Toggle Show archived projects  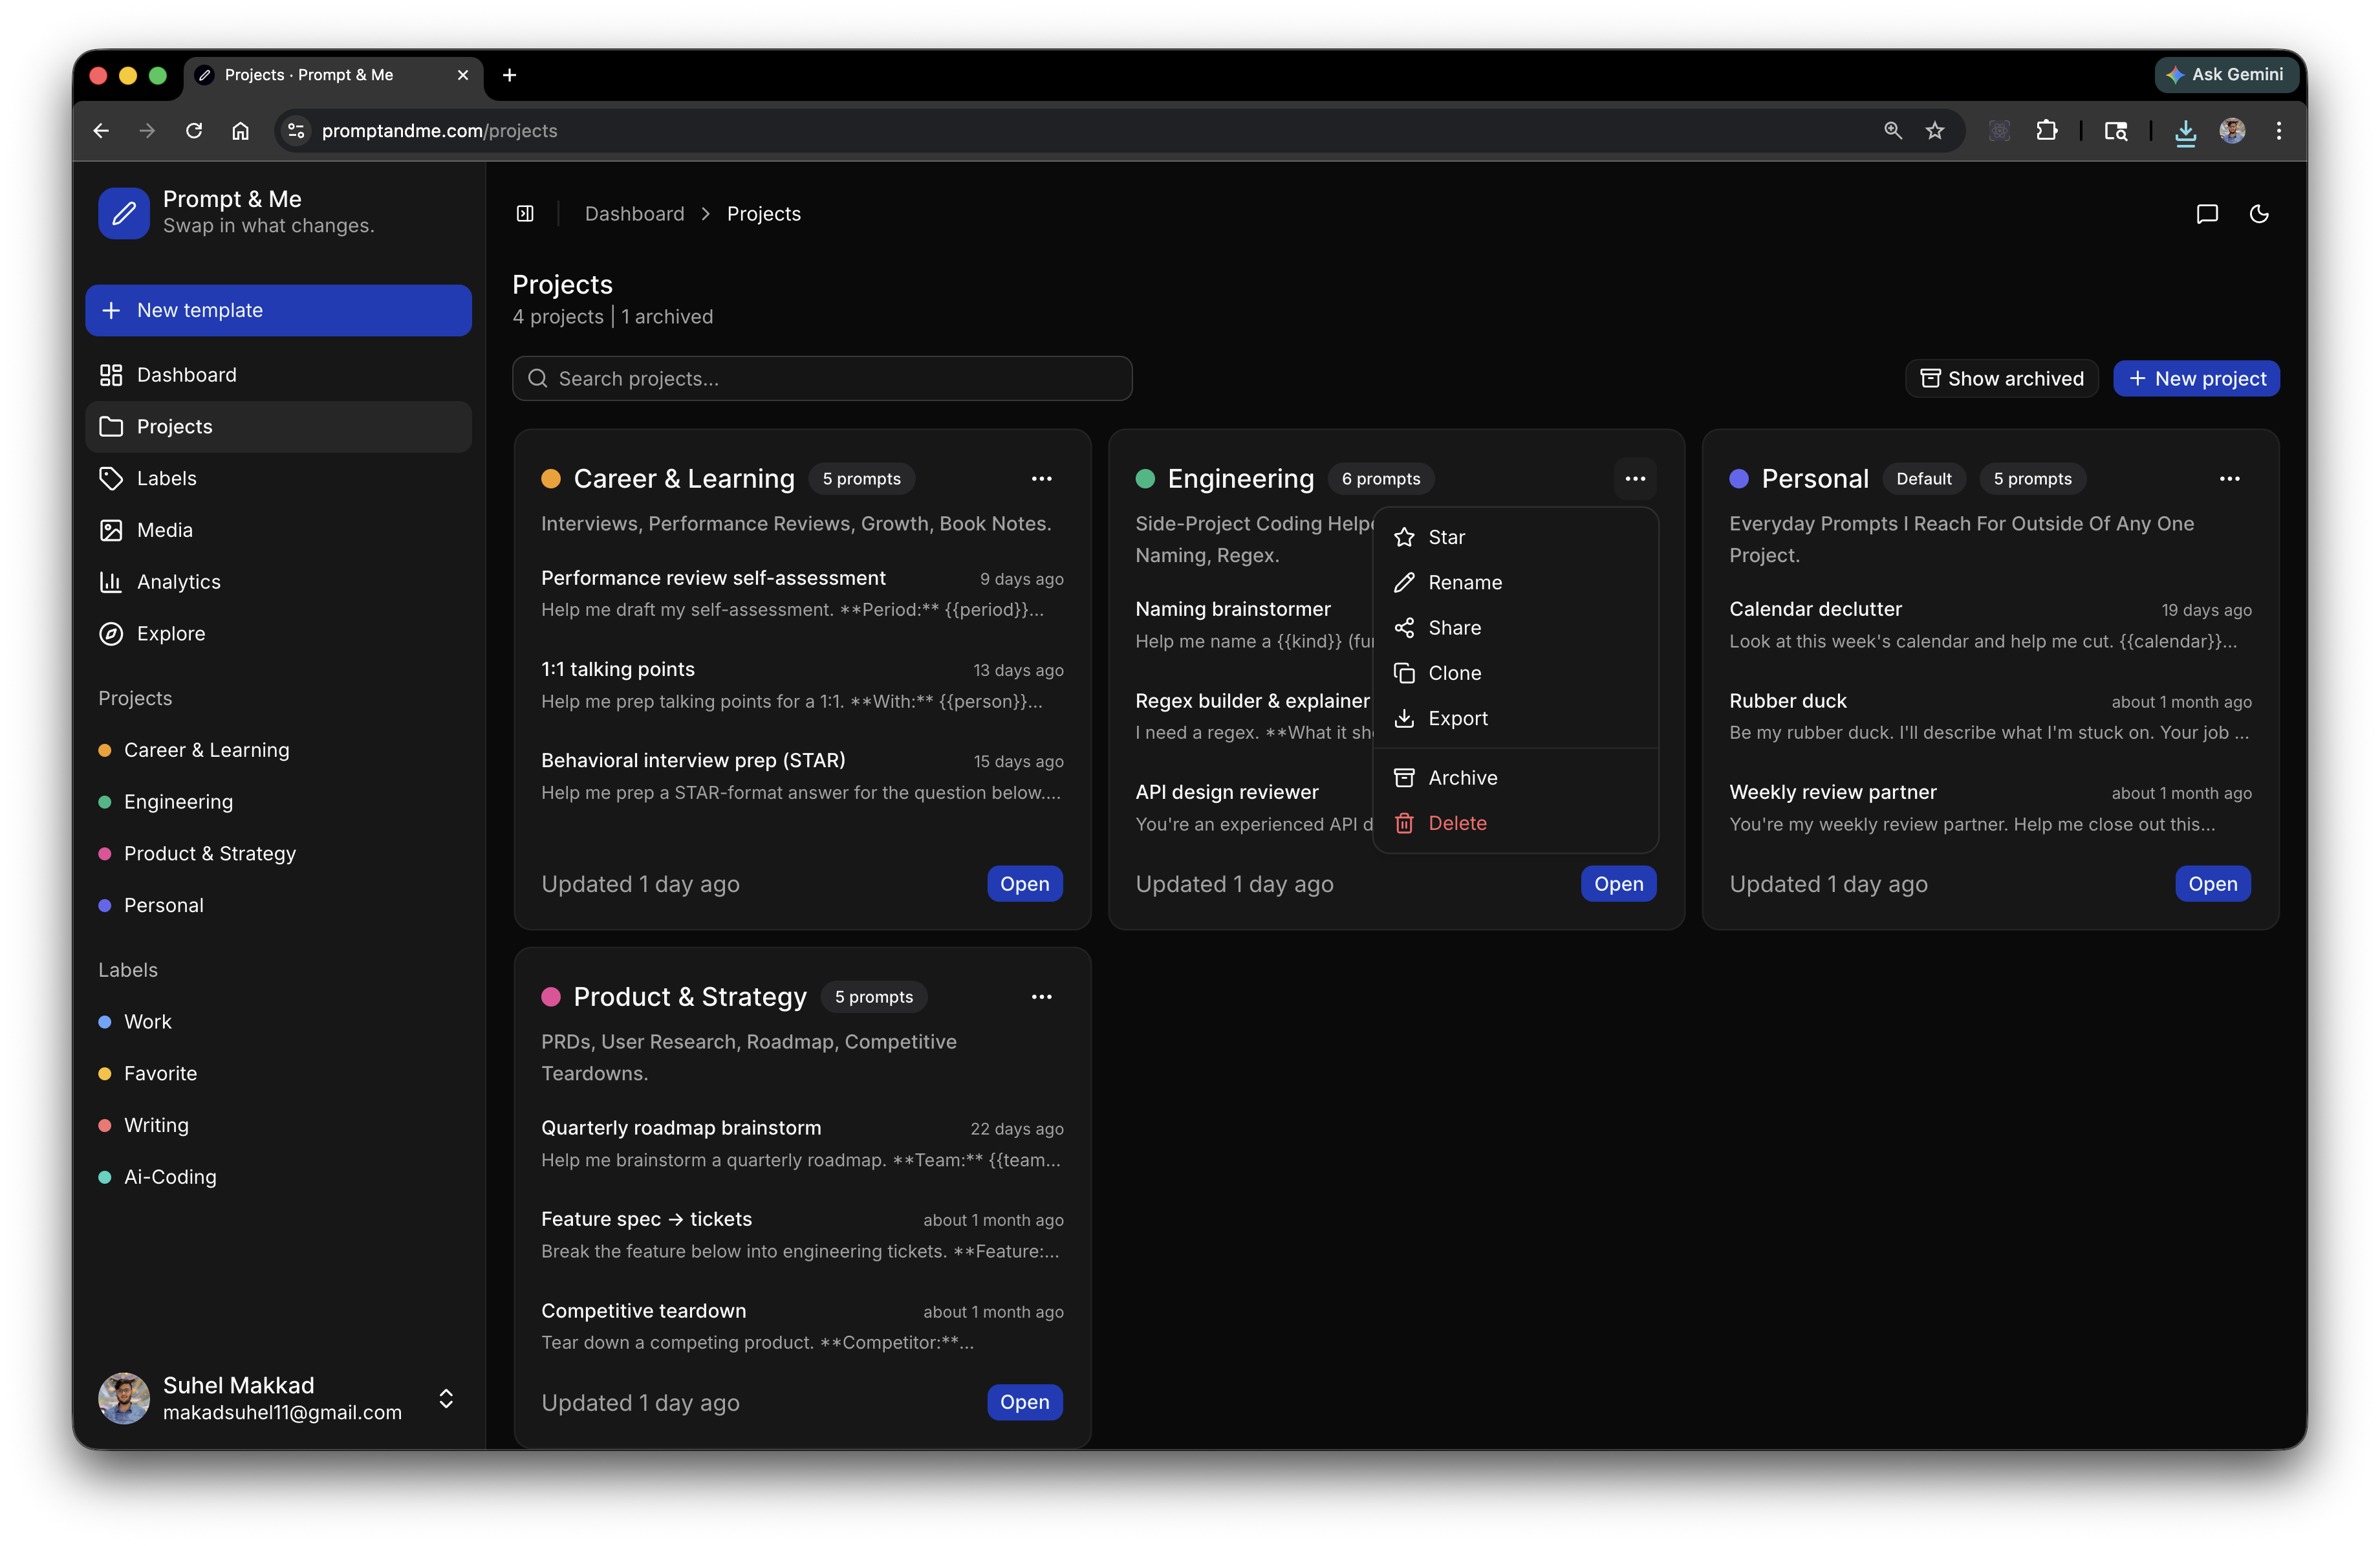pyautogui.click(x=2001, y=378)
